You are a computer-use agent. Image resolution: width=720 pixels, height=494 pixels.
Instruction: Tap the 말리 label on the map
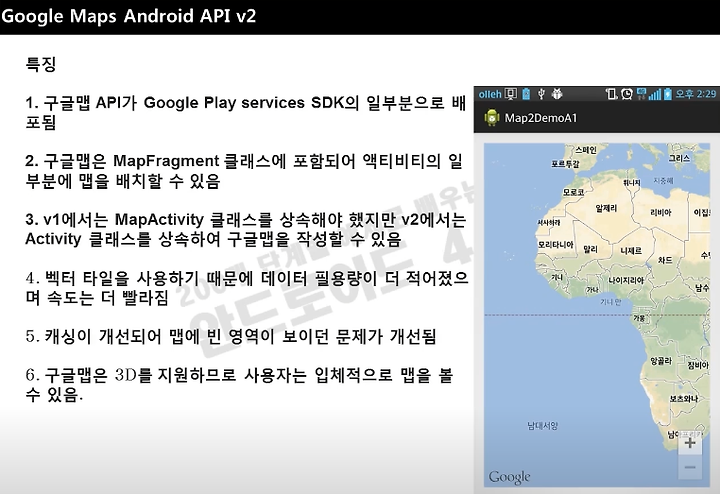pos(591,249)
